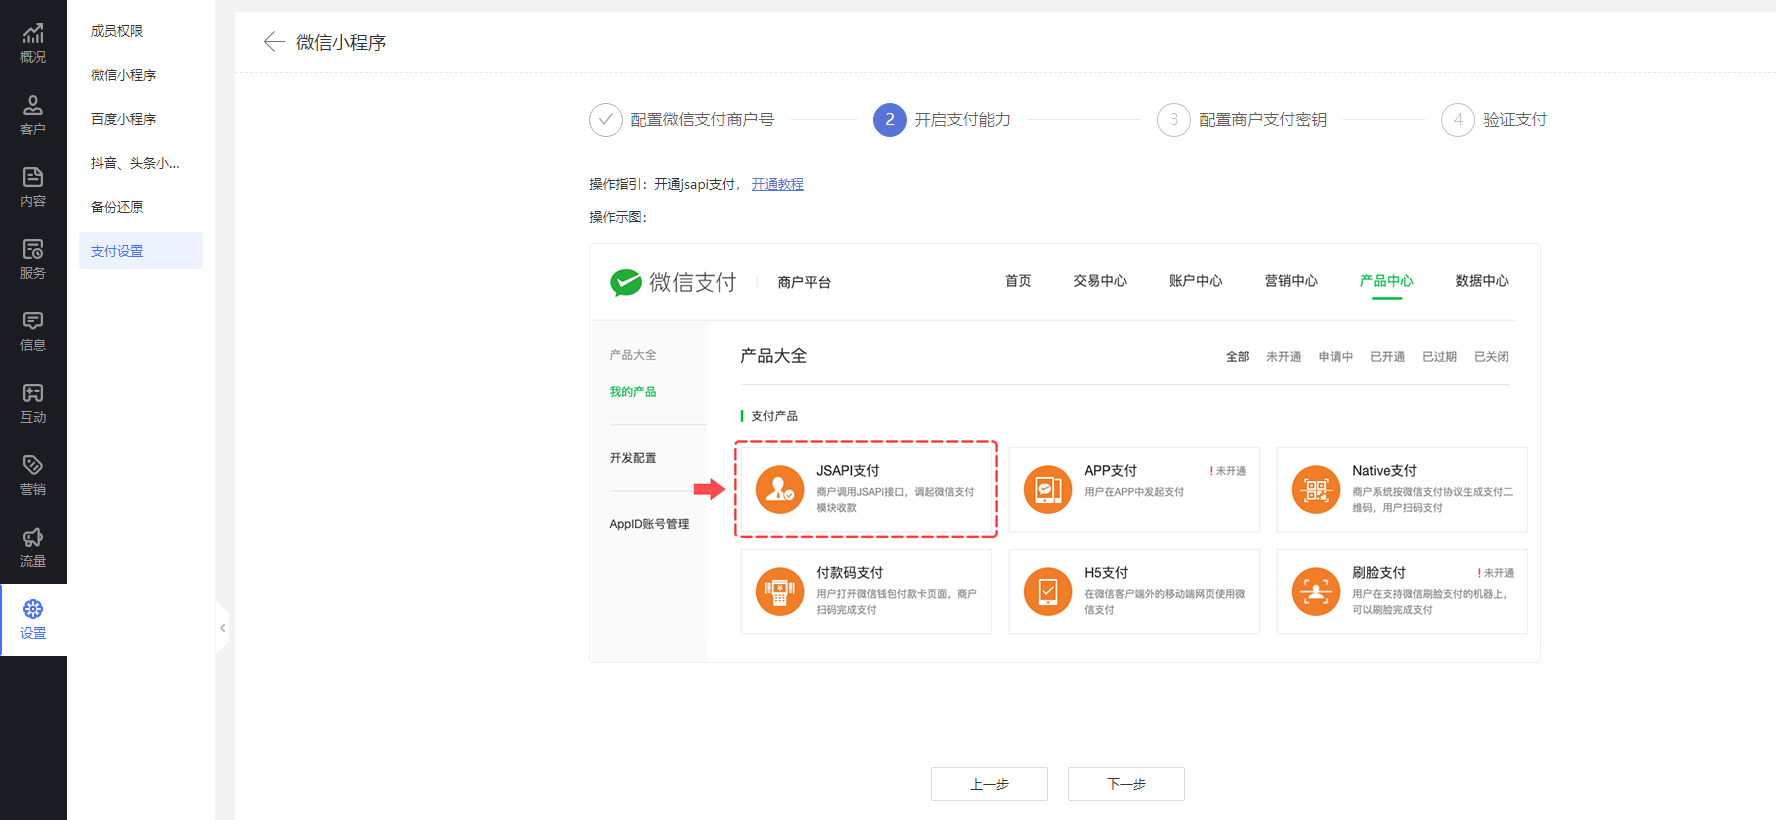1776x820 pixels.
Task: Select 备份还原 menu item
Action: 117,207
